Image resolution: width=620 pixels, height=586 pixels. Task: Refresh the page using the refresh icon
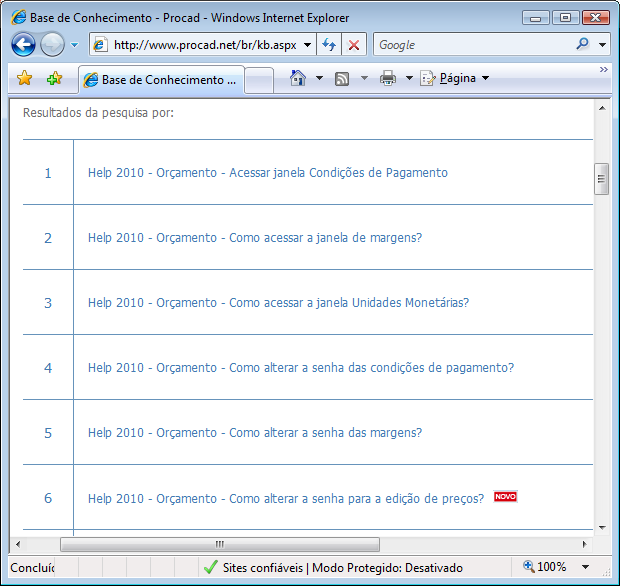click(x=329, y=45)
